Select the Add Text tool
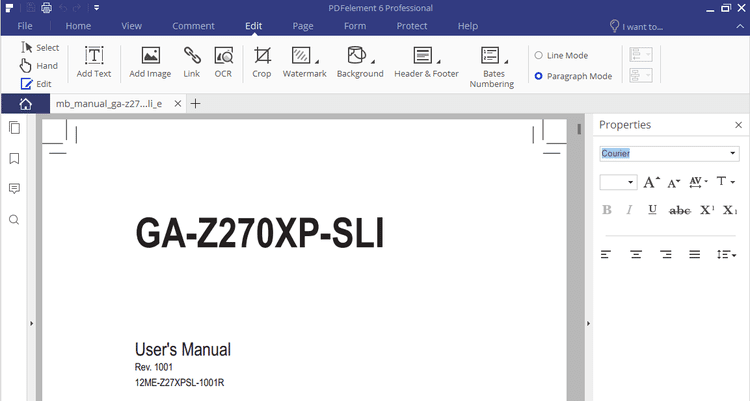Viewport: 750px width, 401px height. pyautogui.click(x=94, y=62)
